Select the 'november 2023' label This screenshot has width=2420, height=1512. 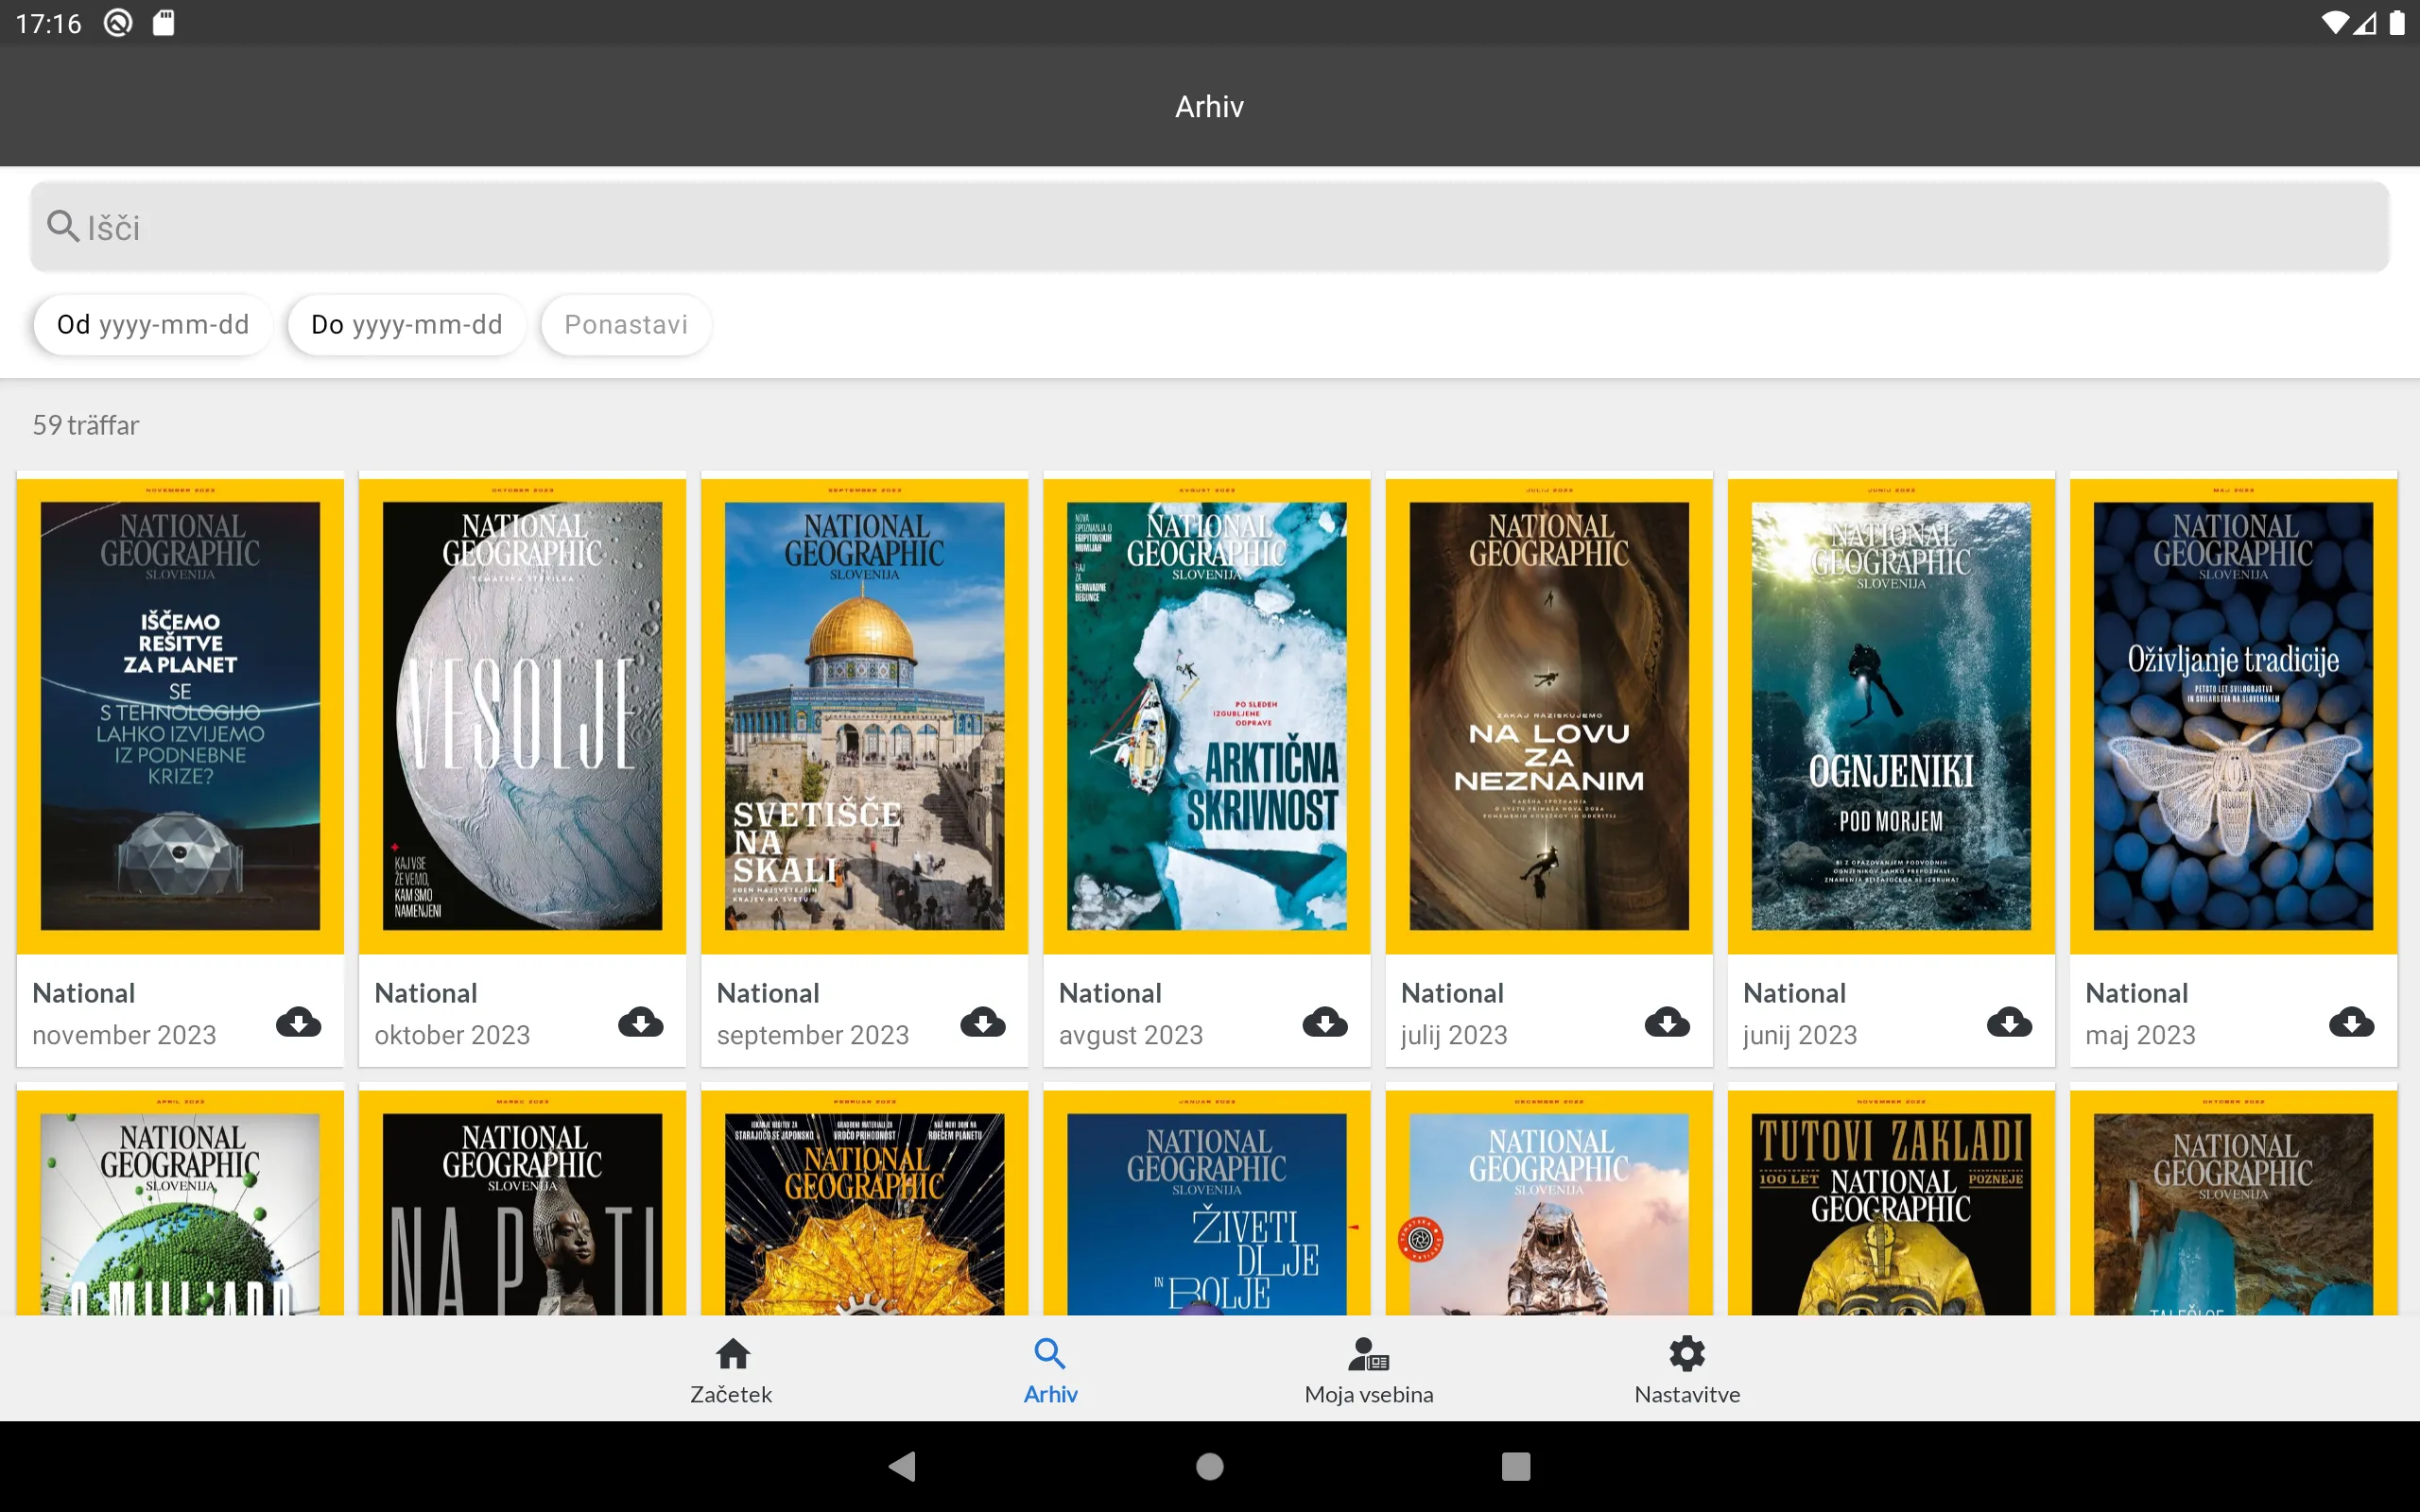tap(124, 1035)
